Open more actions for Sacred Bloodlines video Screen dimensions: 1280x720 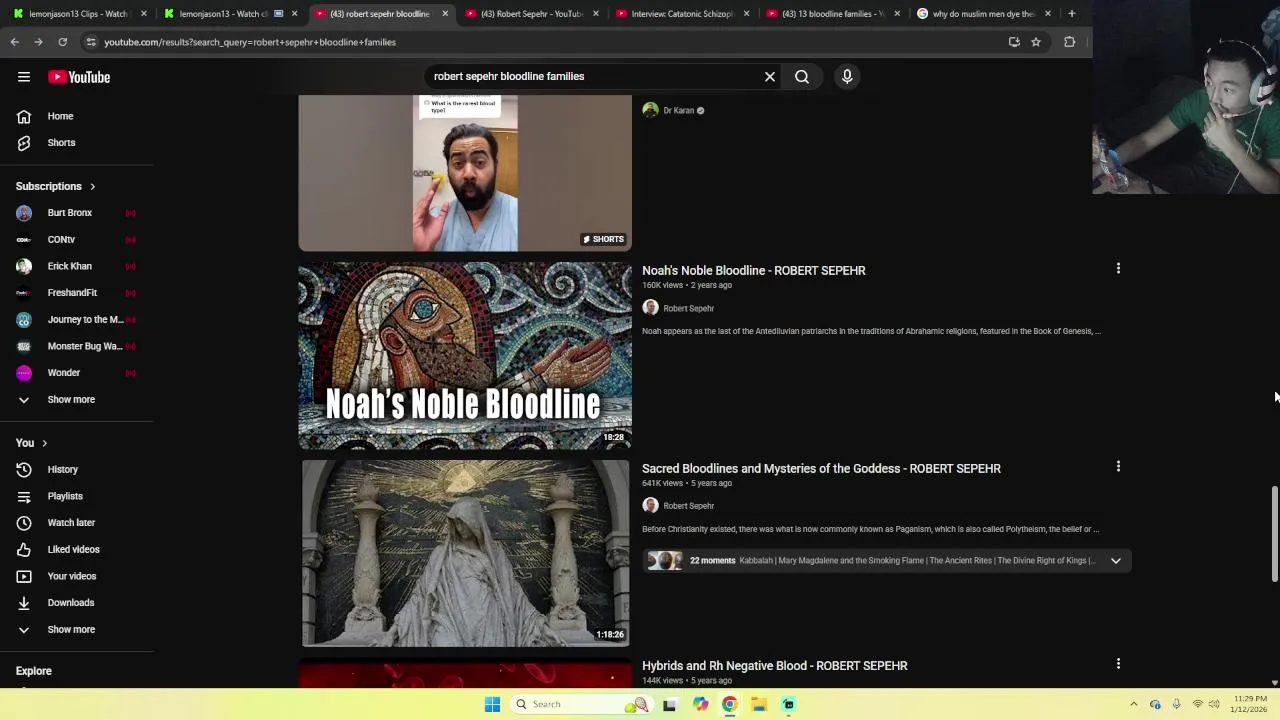coord(1118,466)
